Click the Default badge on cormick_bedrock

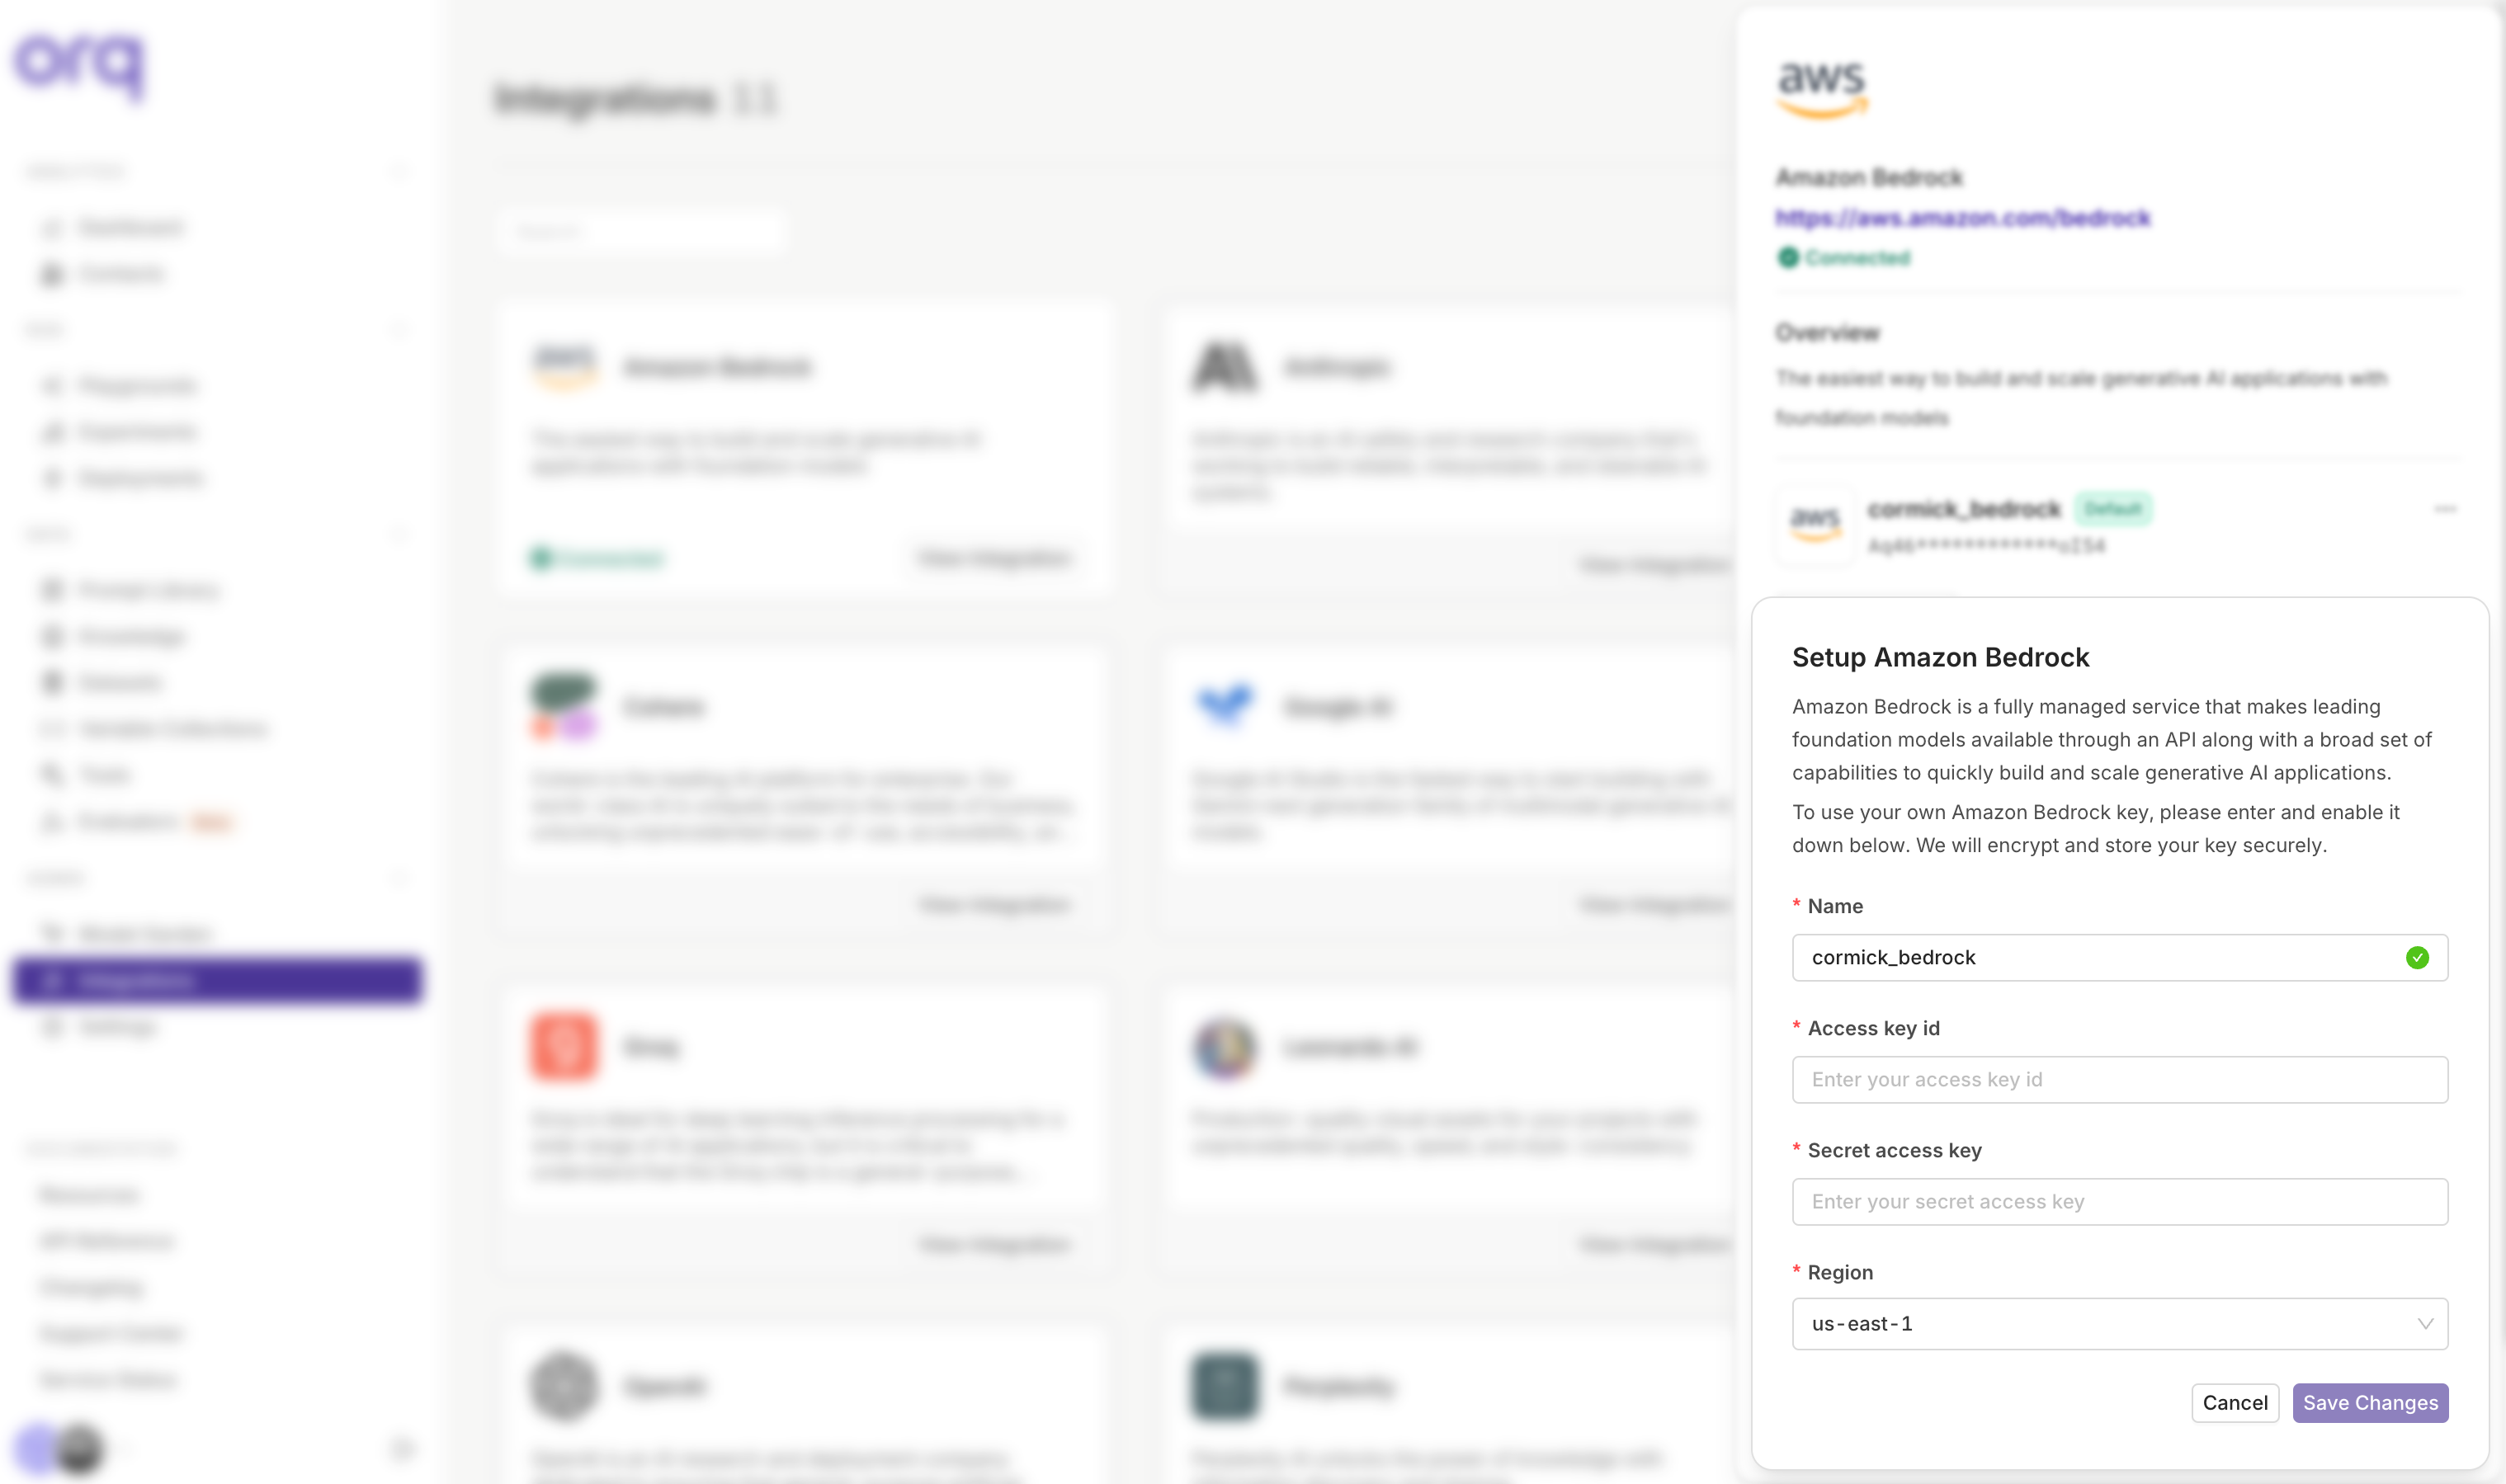pyautogui.click(x=2114, y=509)
